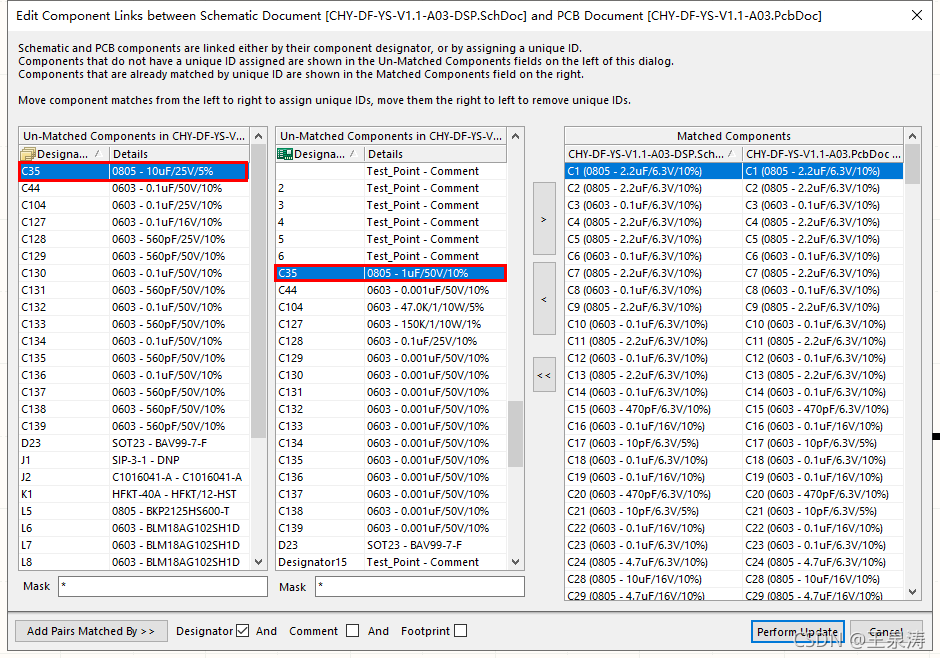Click the schematic document icon in left list header

point(28,154)
